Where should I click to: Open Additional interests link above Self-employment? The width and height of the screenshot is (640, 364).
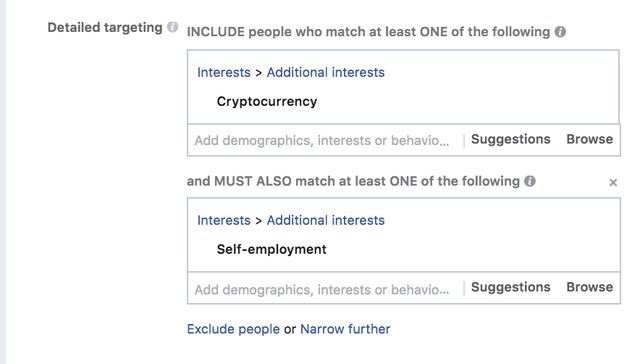click(326, 220)
